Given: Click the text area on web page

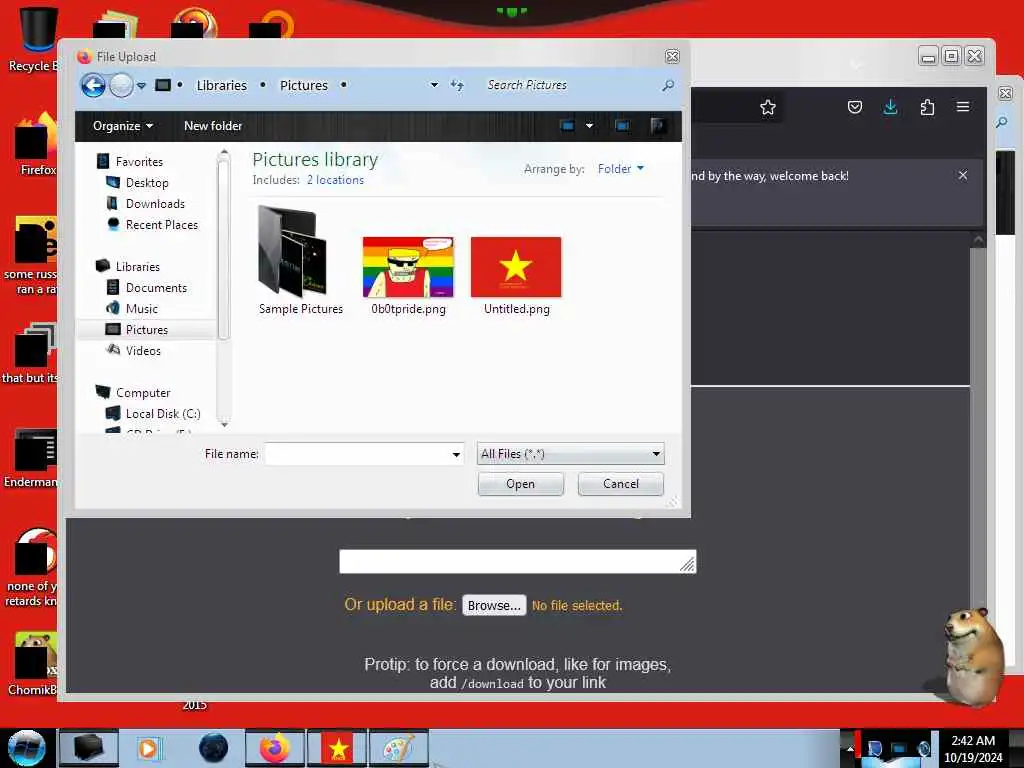Looking at the screenshot, I should pyautogui.click(x=517, y=562).
